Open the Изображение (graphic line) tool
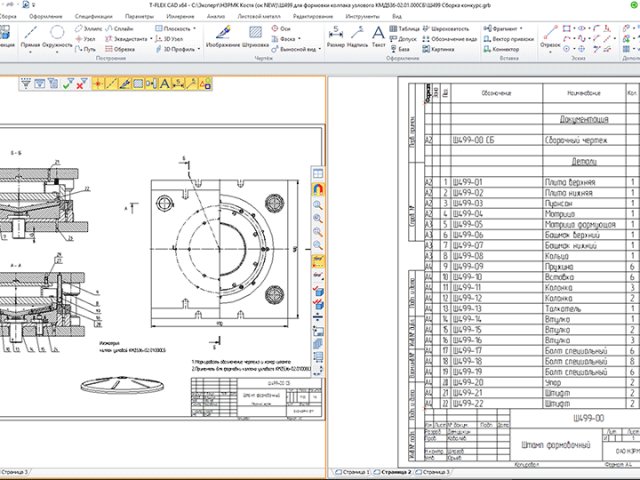Screen dimensions: 640x480 coord(223,36)
